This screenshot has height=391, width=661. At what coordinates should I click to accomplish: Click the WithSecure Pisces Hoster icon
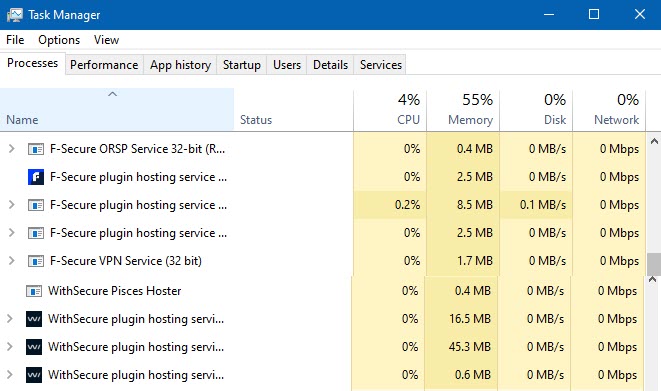34,291
